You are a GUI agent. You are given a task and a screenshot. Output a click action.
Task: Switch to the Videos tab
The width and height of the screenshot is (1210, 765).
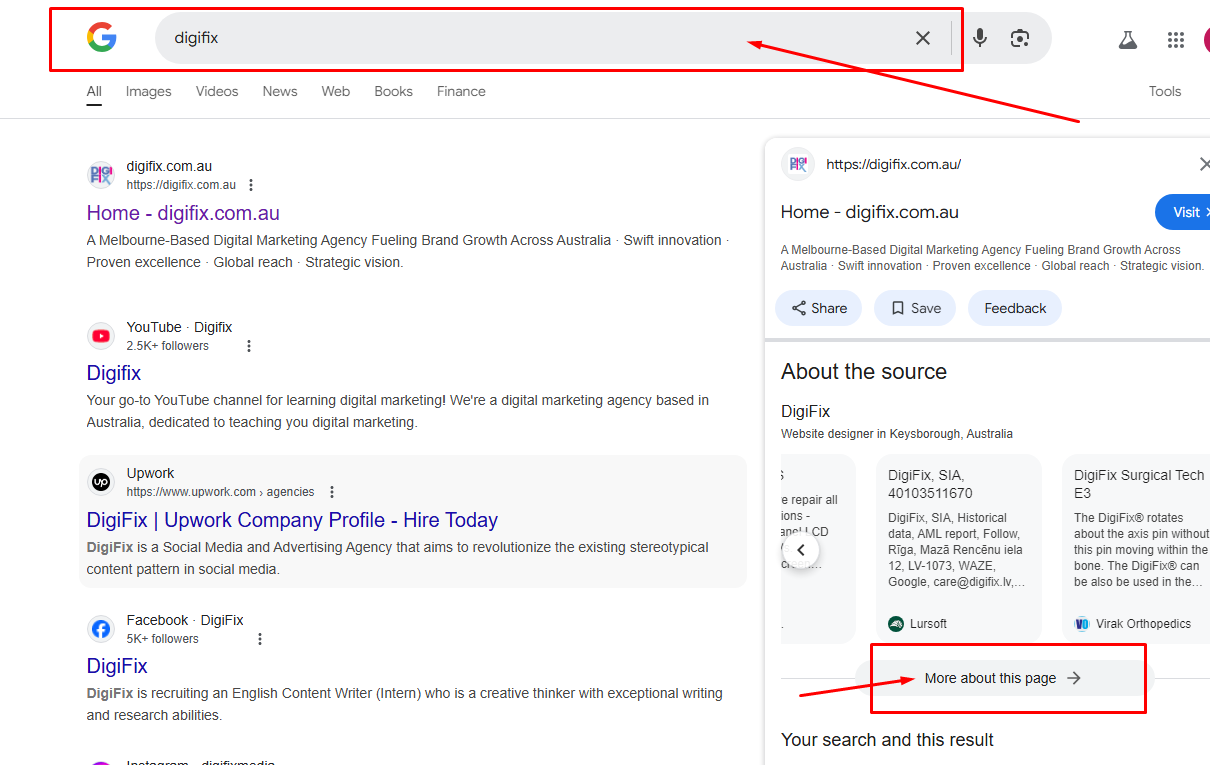coord(217,91)
